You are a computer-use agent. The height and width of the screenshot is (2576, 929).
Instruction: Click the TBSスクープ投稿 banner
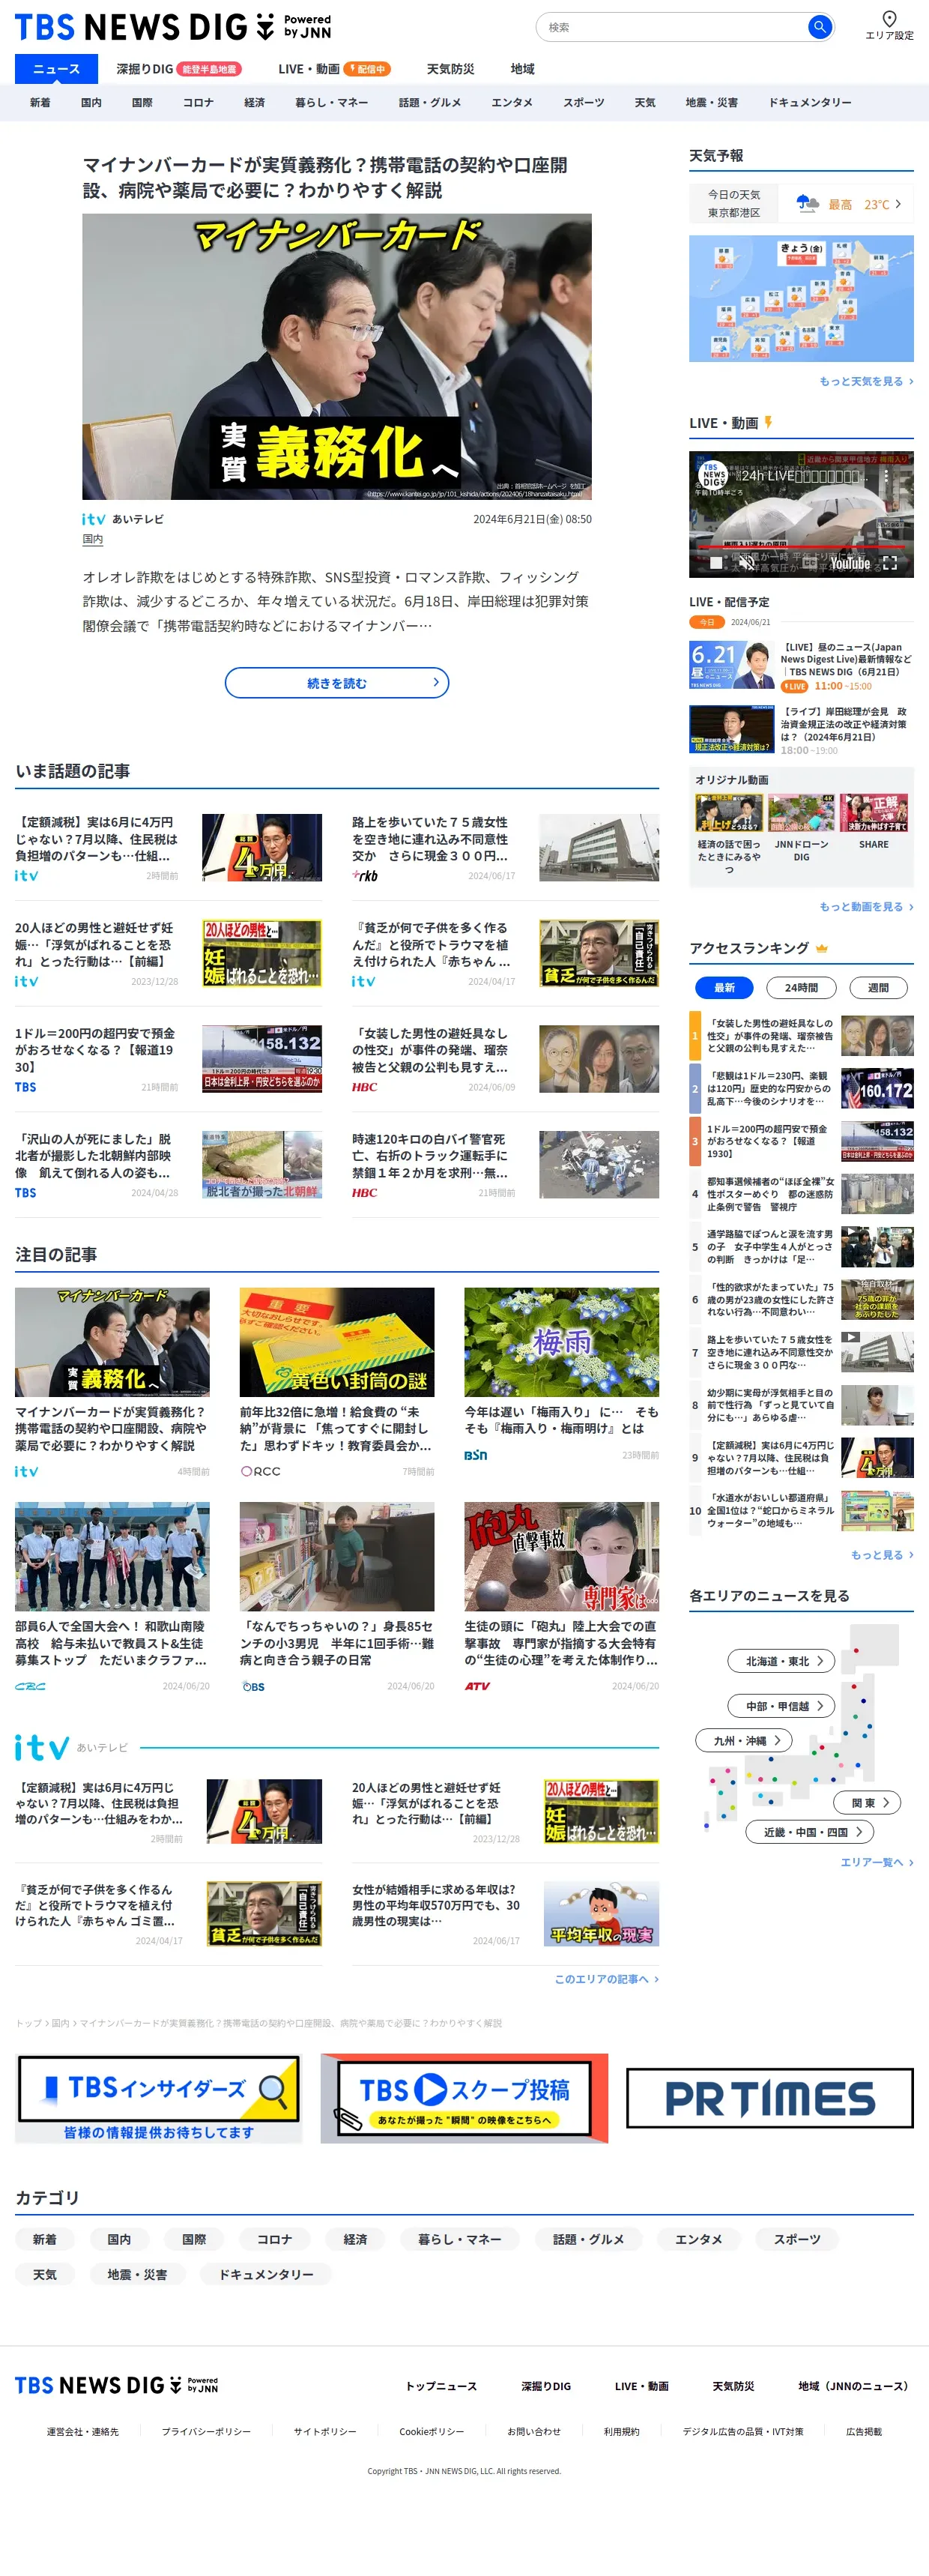pyautogui.click(x=464, y=2097)
